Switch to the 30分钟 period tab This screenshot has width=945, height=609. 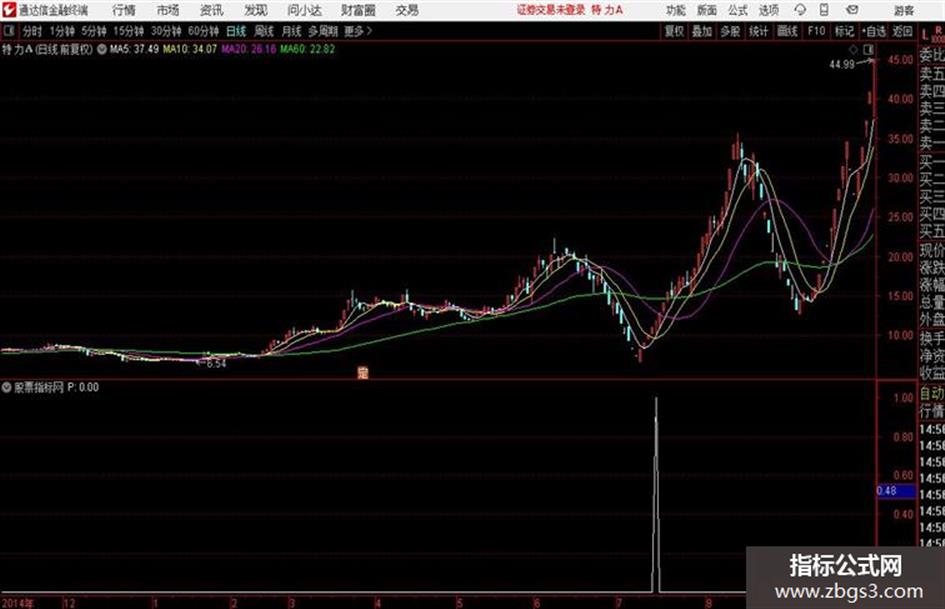tap(166, 31)
